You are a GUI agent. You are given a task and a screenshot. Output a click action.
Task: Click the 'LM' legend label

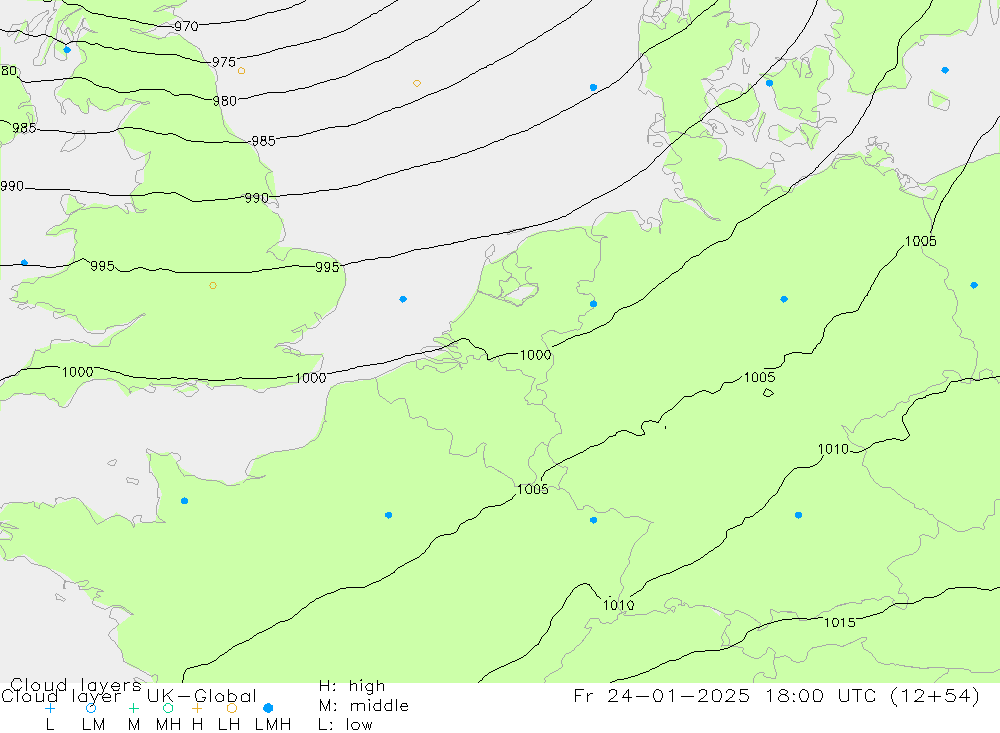(x=93, y=725)
